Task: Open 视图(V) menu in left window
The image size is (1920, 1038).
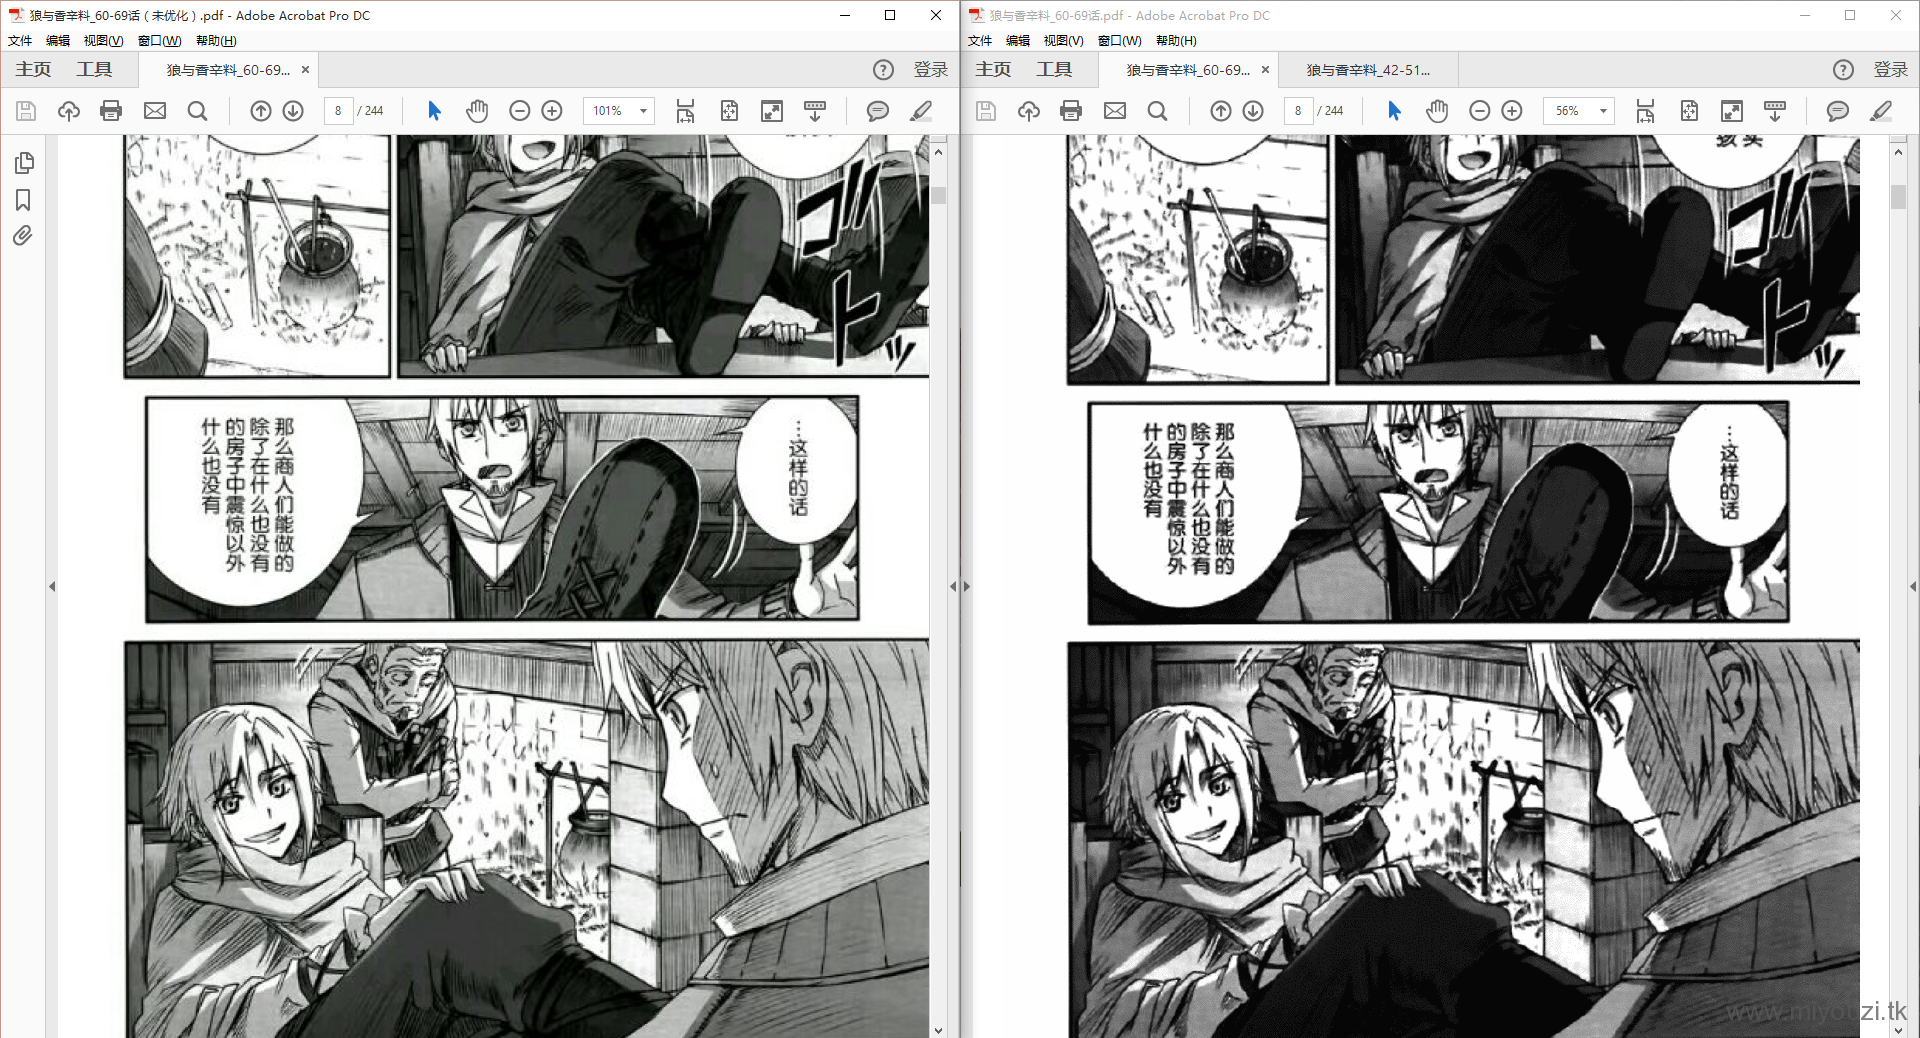Action: click(x=103, y=41)
